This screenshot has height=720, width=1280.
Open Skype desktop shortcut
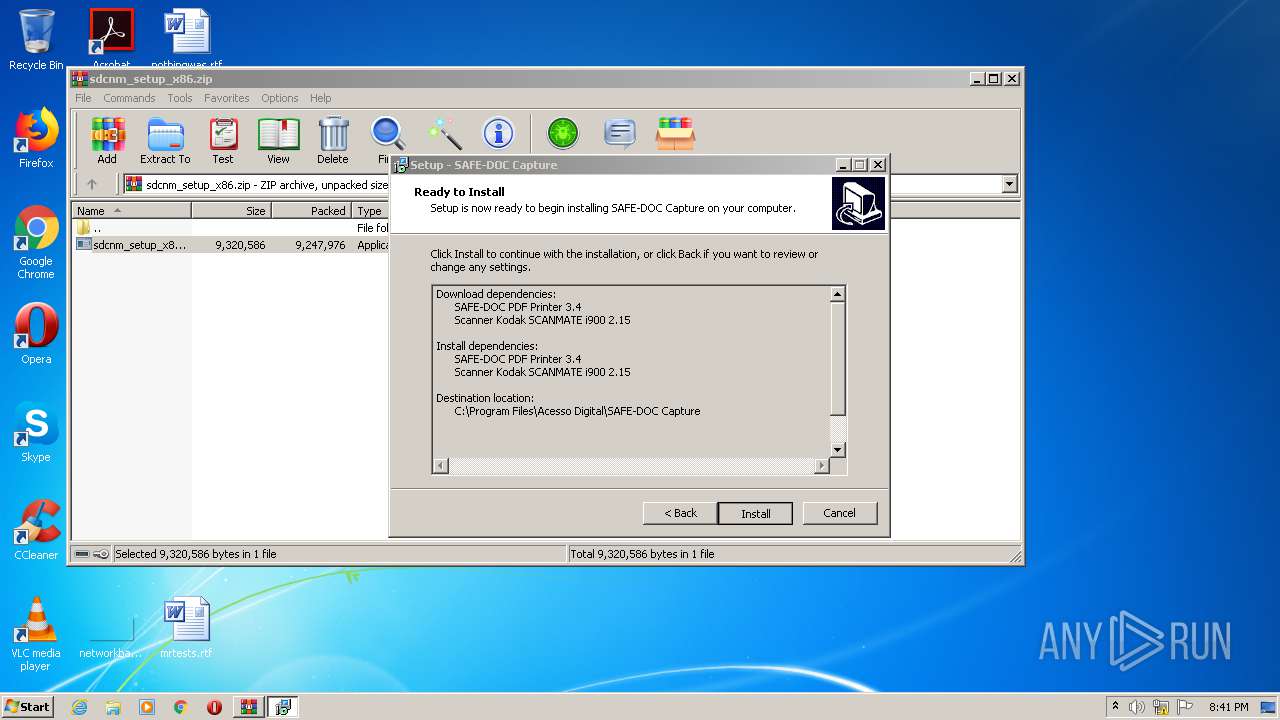(36, 432)
